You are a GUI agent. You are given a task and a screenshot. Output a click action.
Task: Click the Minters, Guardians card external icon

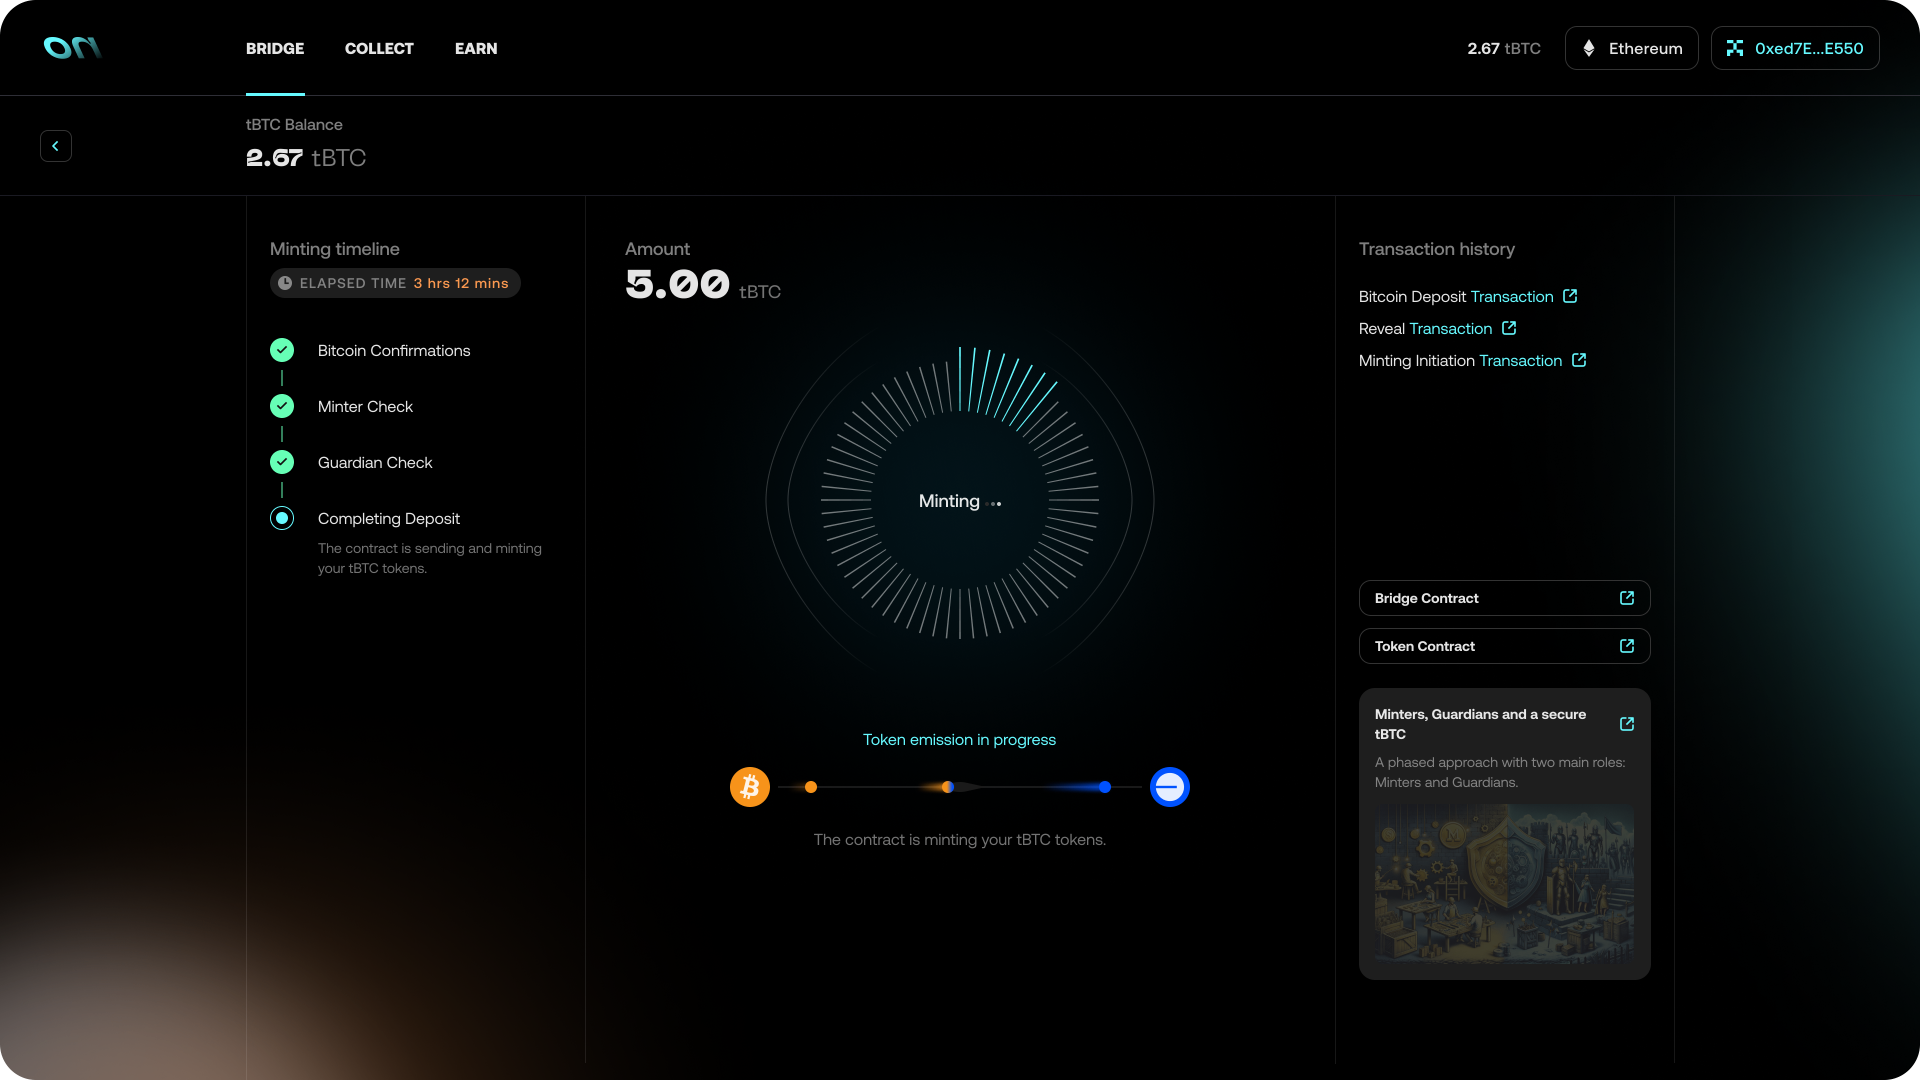(x=1627, y=724)
